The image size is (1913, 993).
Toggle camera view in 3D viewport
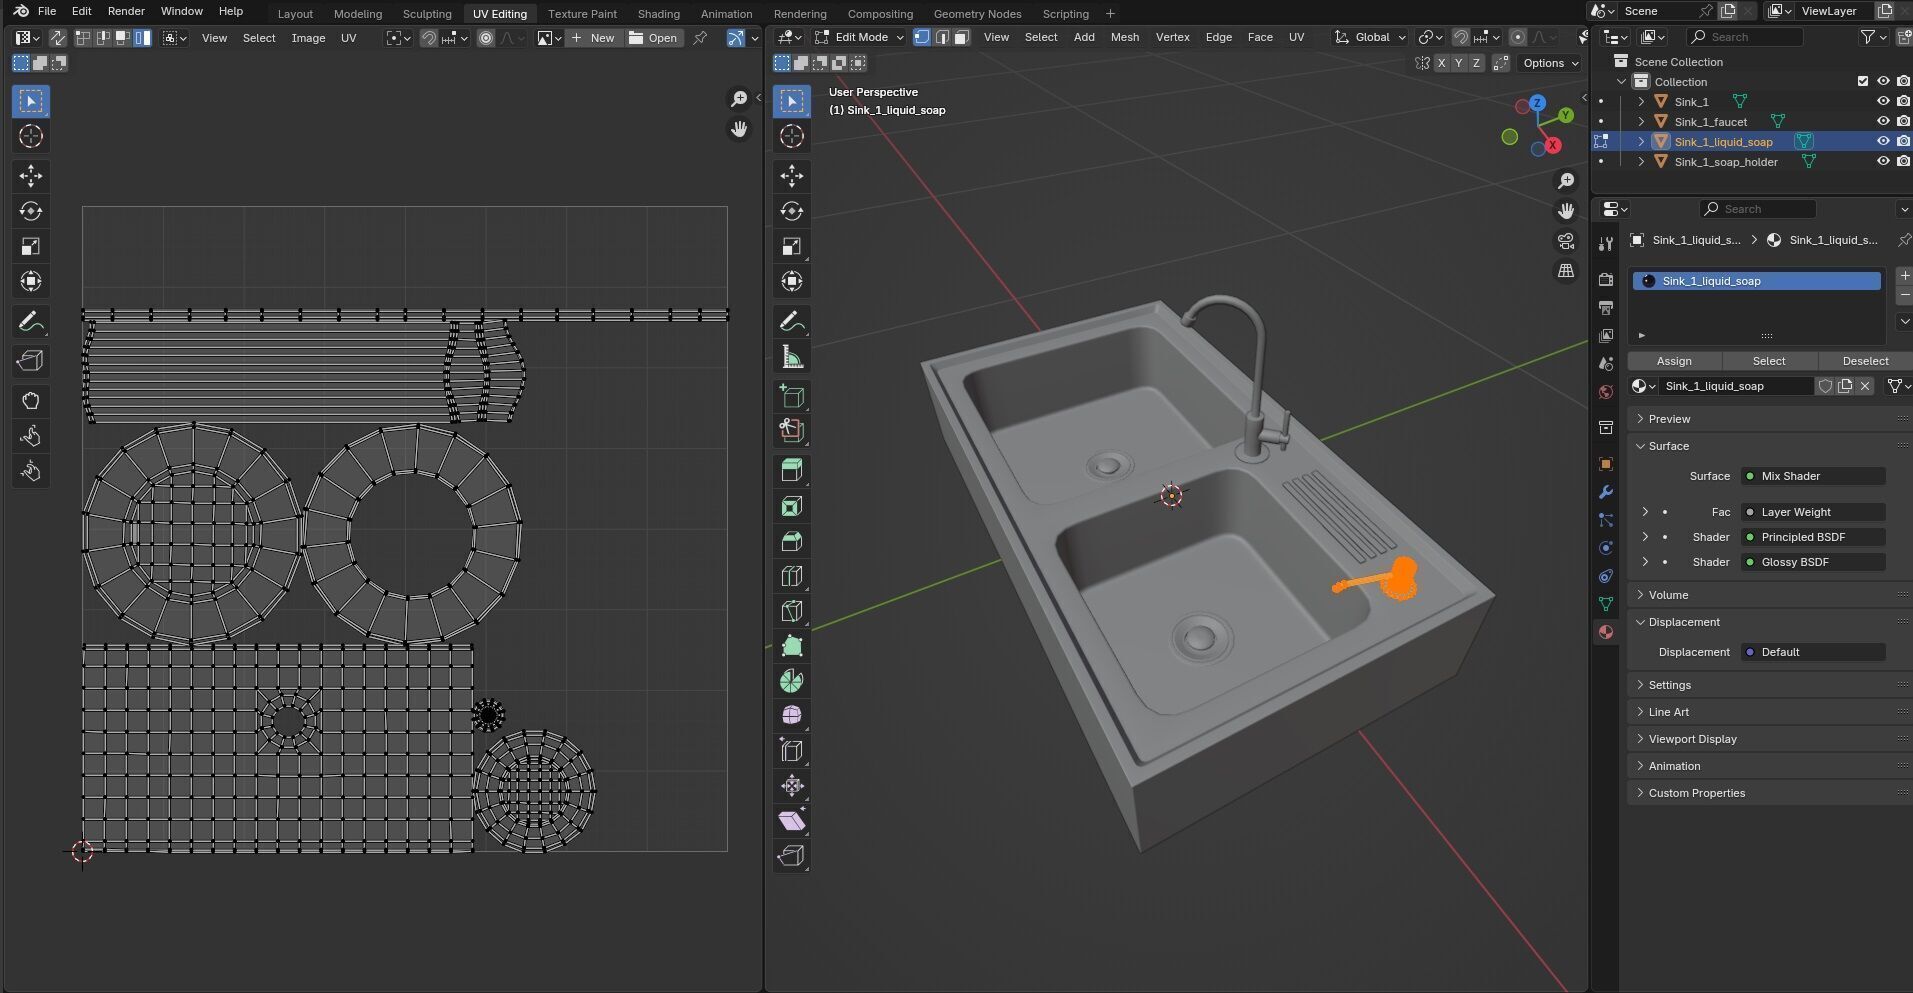point(1566,241)
